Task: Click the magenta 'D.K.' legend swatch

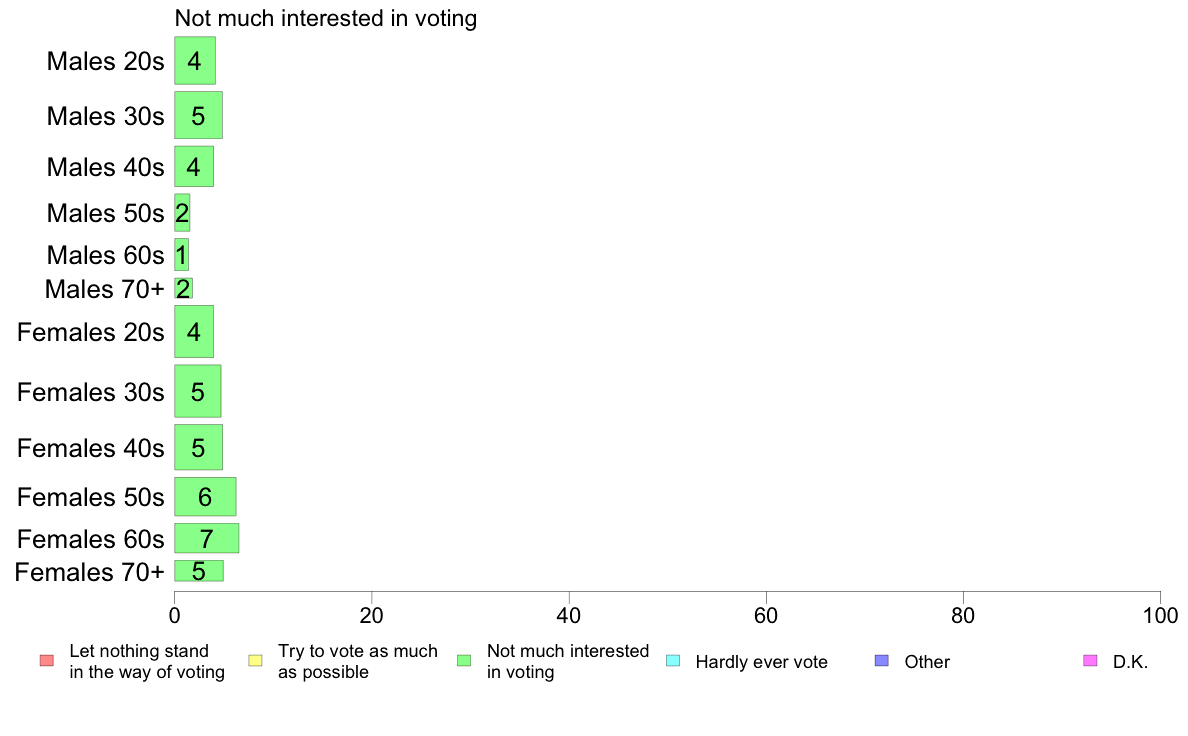Action: pos(1090,661)
